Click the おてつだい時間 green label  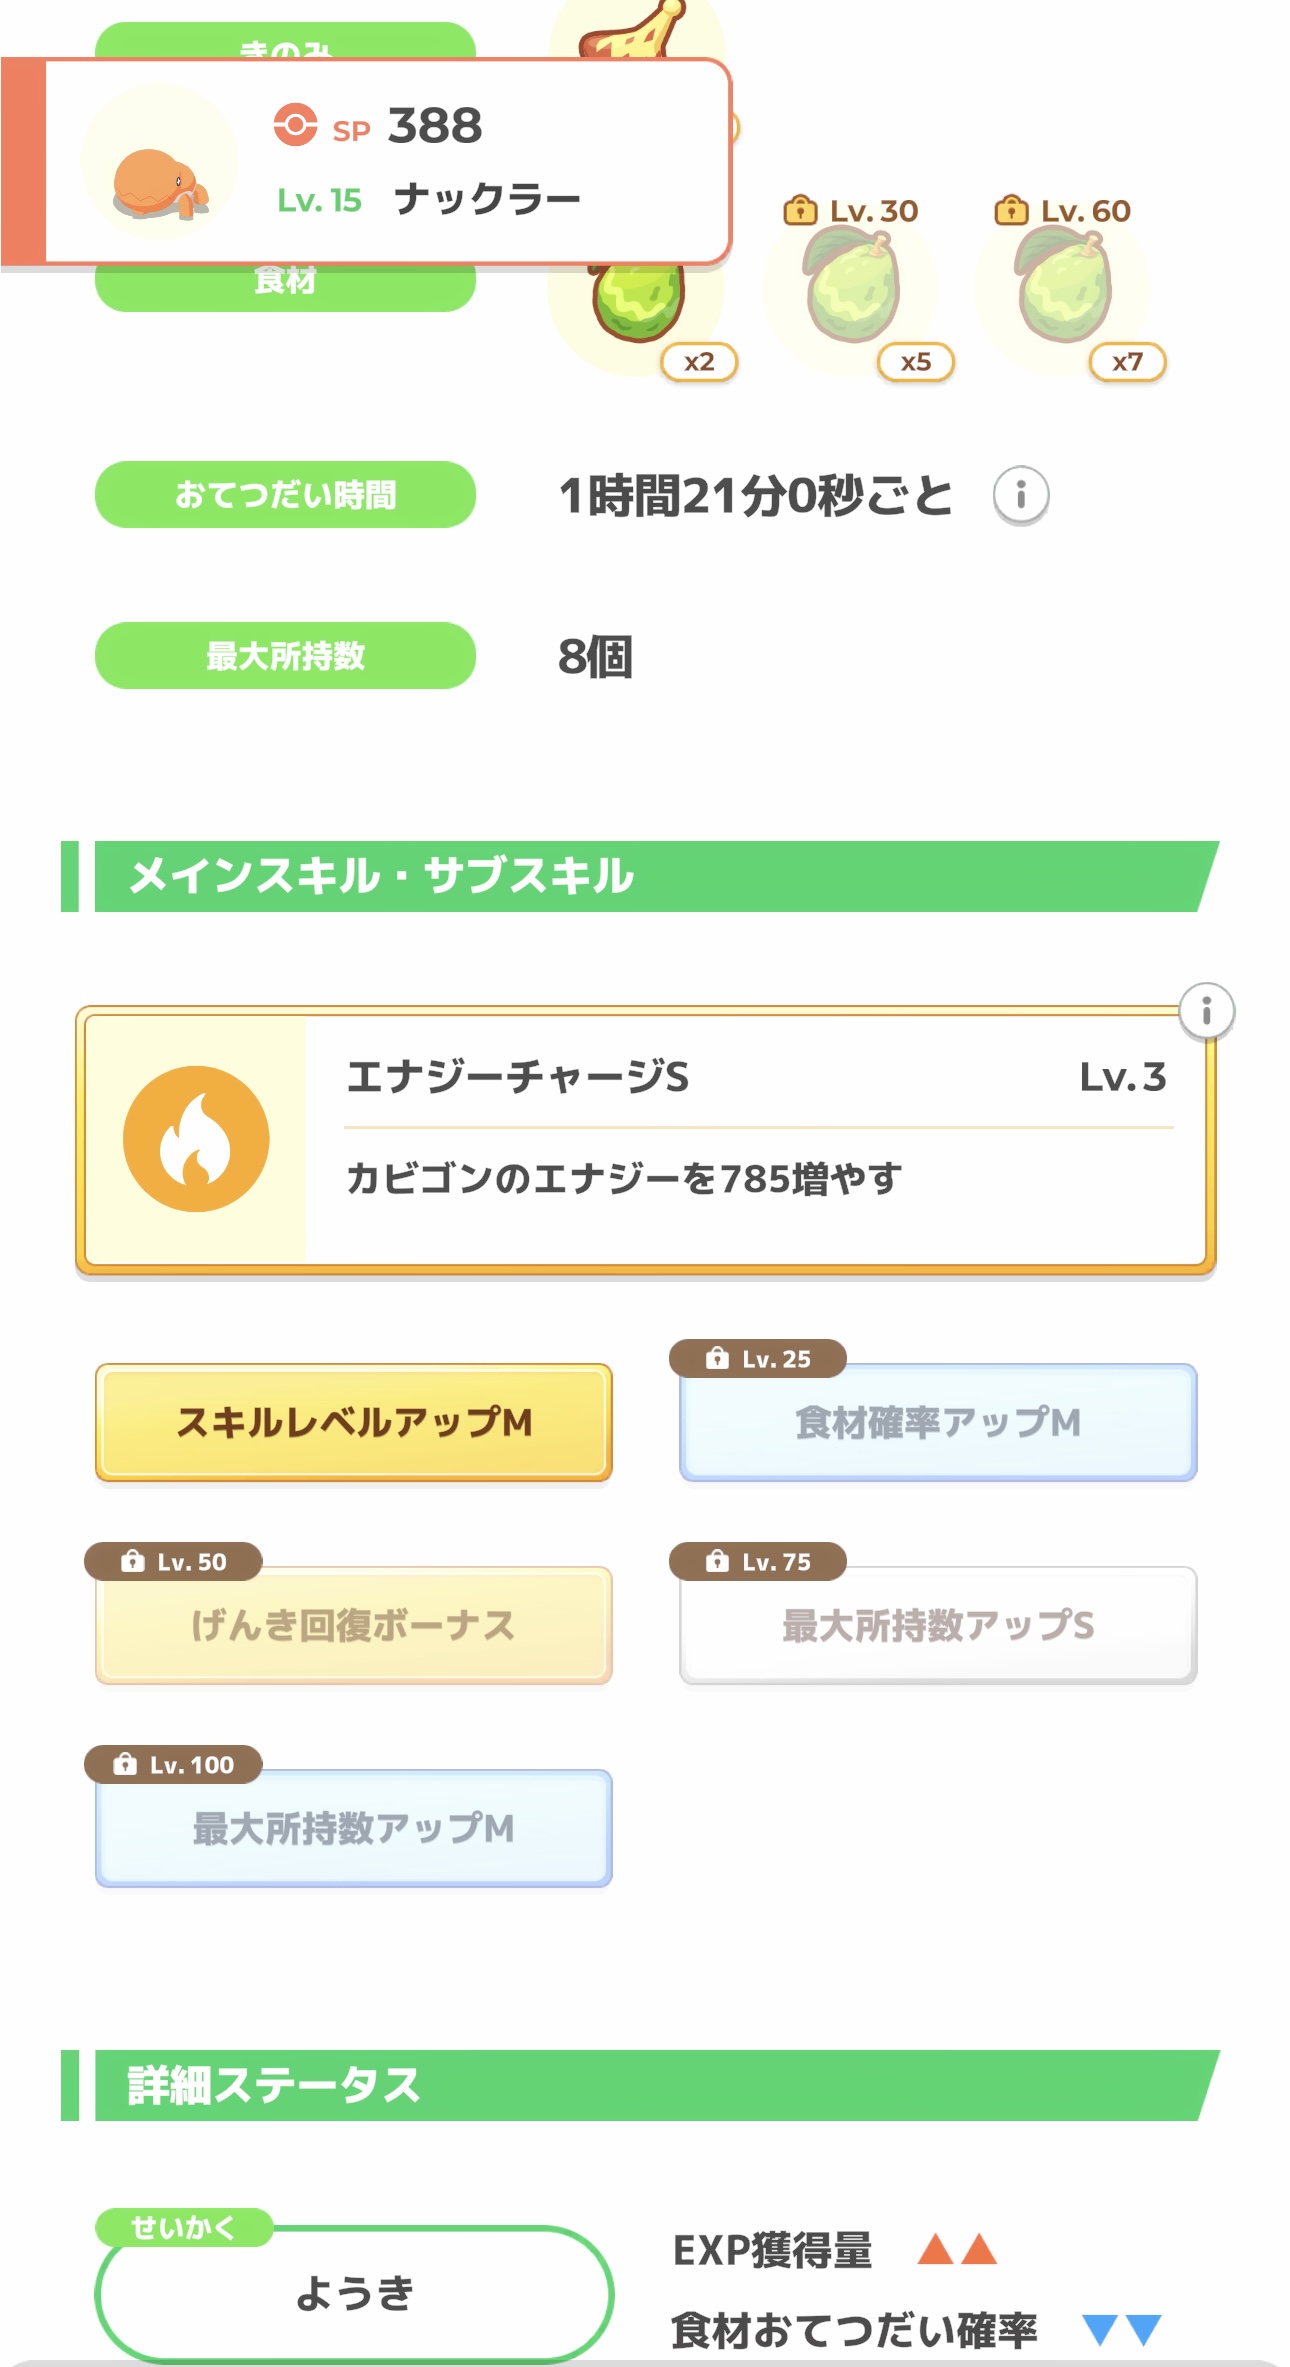tap(285, 495)
